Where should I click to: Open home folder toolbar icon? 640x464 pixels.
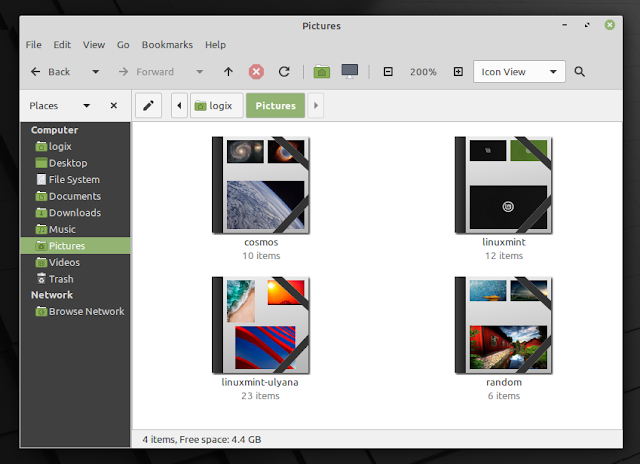tap(322, 72)
